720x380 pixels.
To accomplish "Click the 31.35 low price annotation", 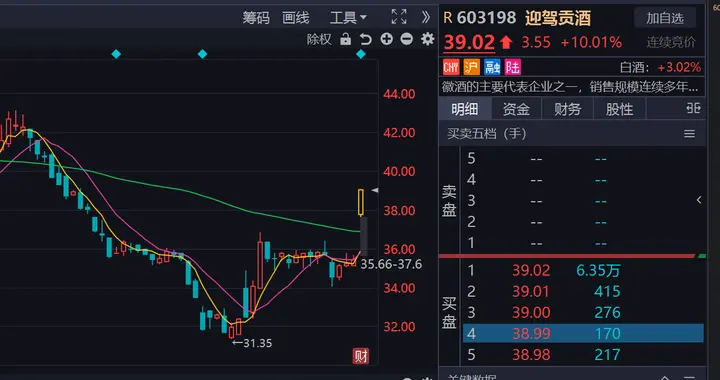I will click(x=252, y=343).
